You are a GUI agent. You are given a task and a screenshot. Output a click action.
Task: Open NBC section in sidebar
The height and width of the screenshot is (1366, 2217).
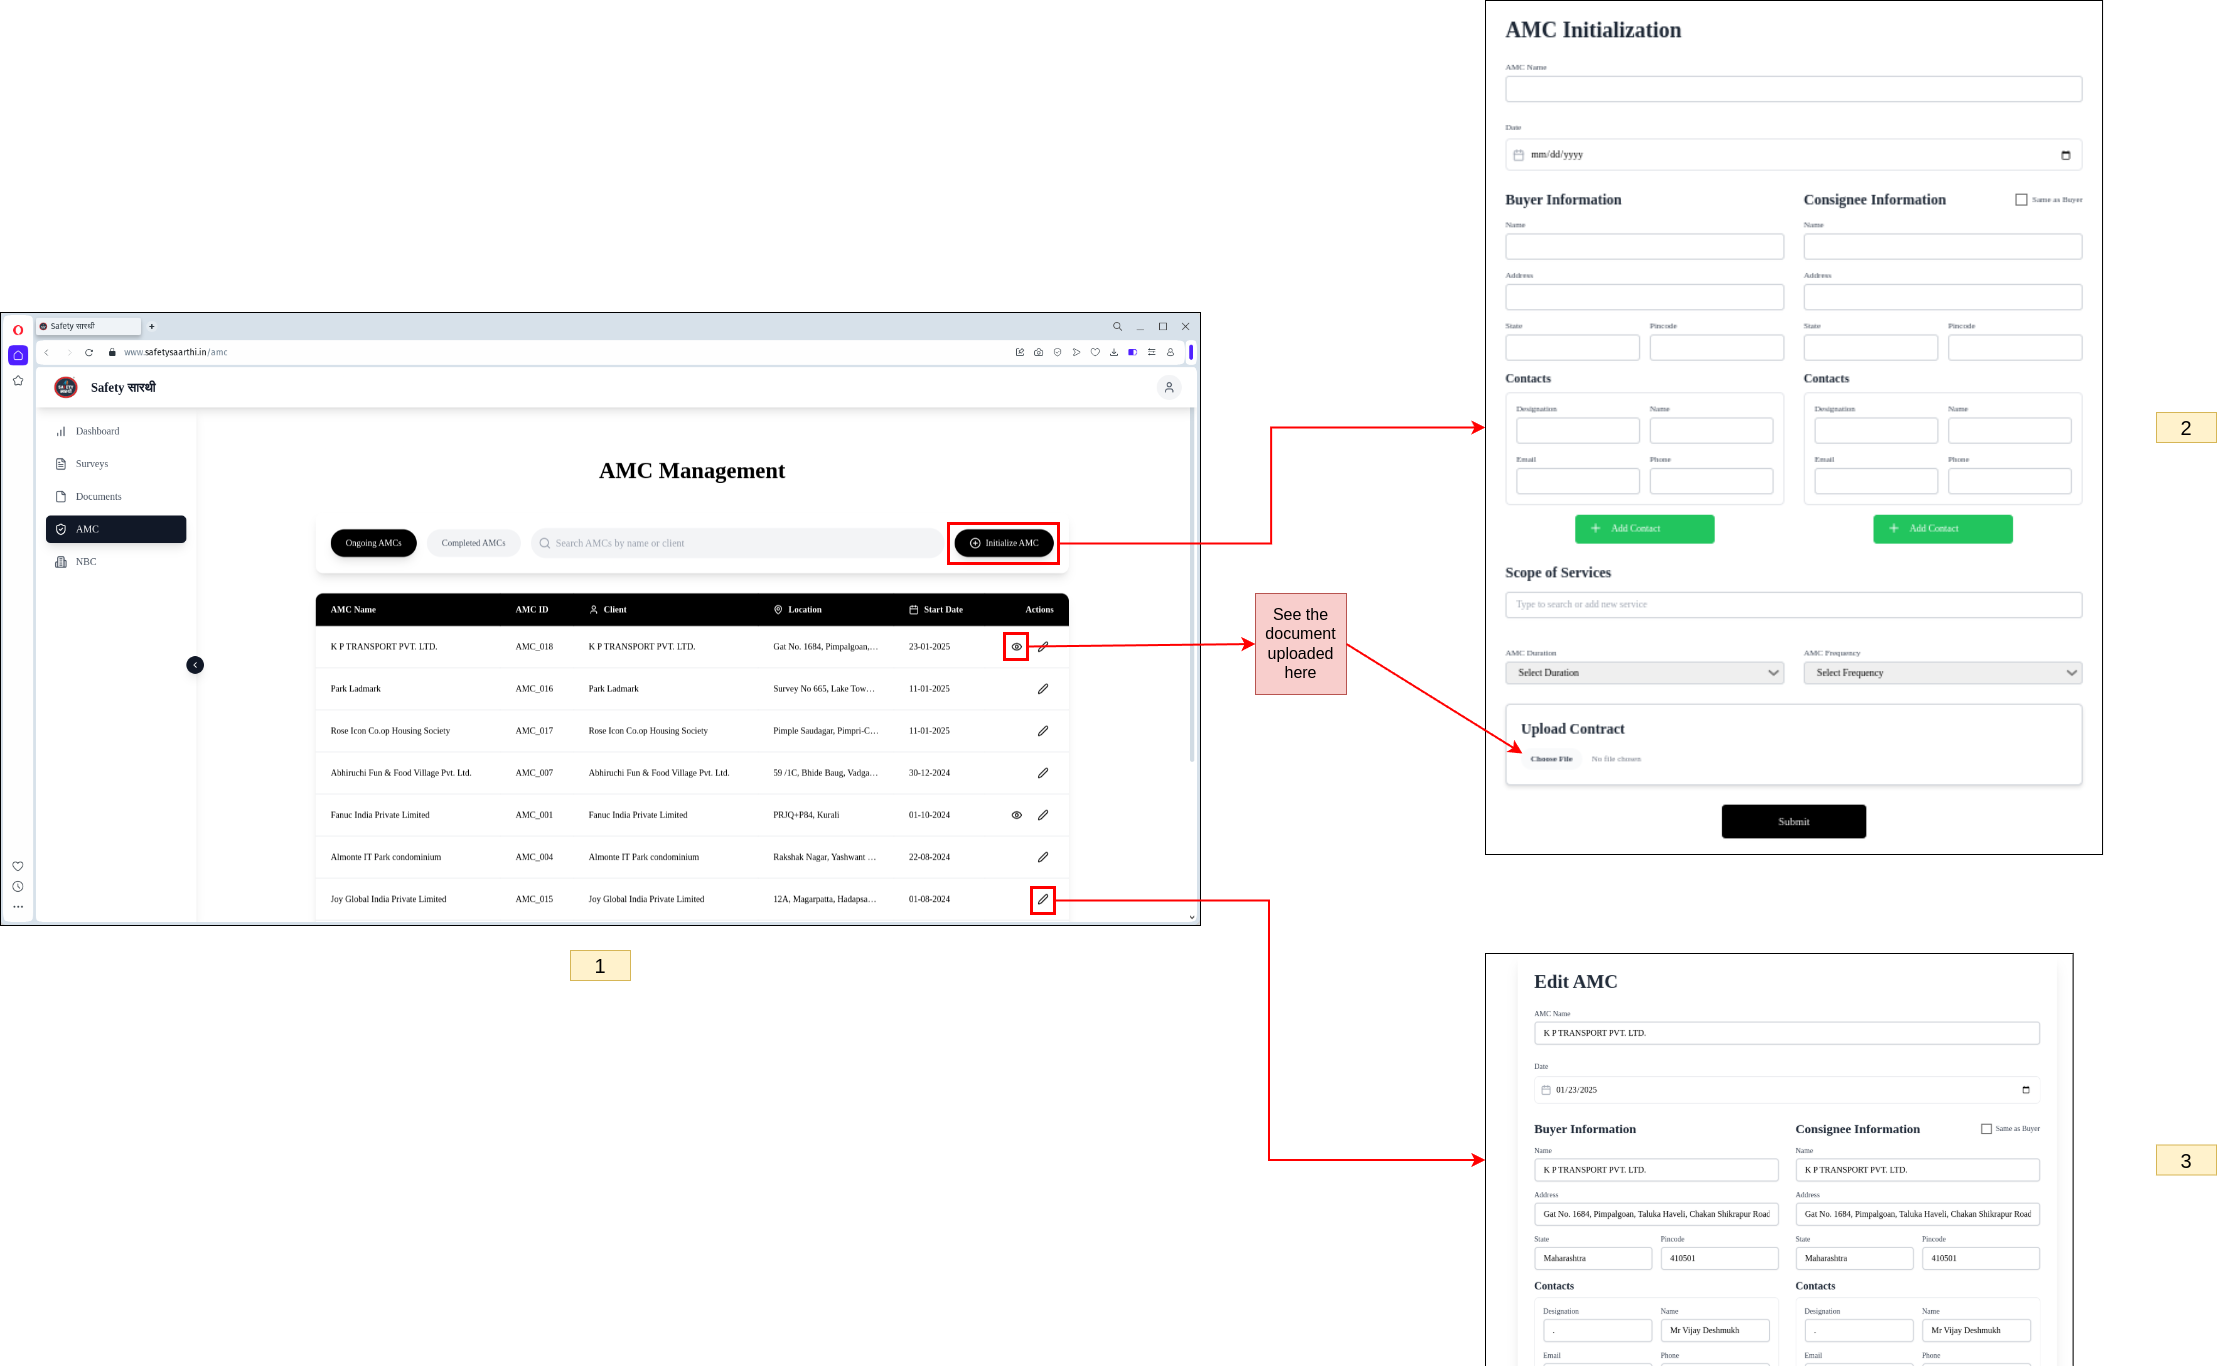pyautogui.click(x=86, y=562)
